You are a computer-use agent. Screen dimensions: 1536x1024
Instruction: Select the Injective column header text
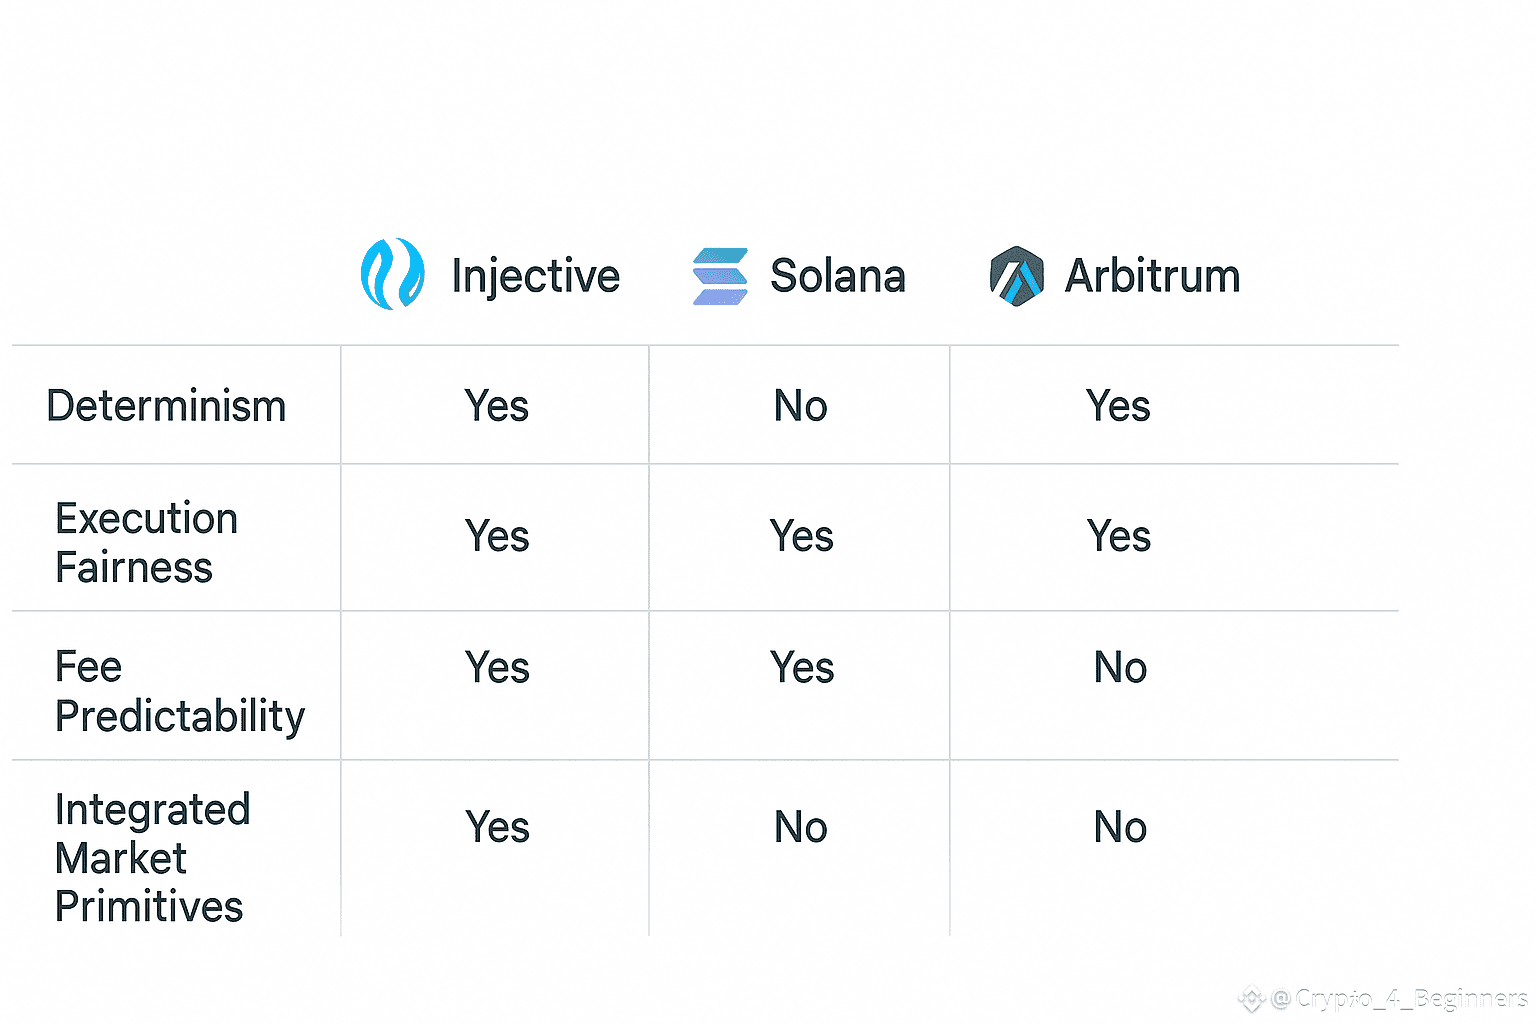tap(535, 276)
